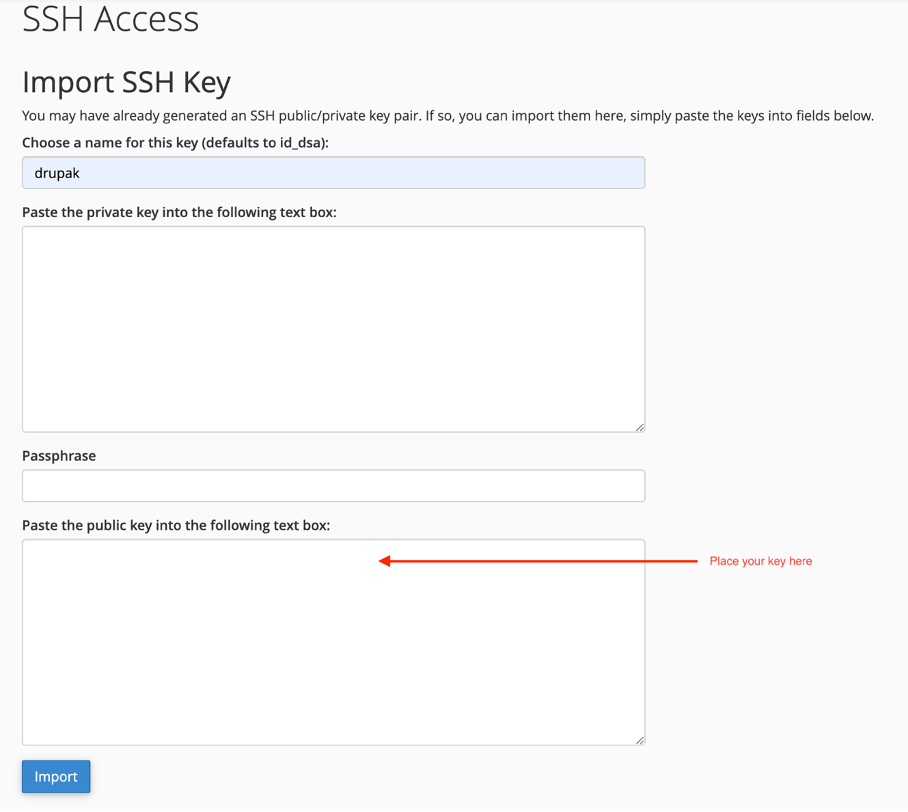Click the Import button
The height and width of the screenshot is (812, 908).
click(56, 777)
